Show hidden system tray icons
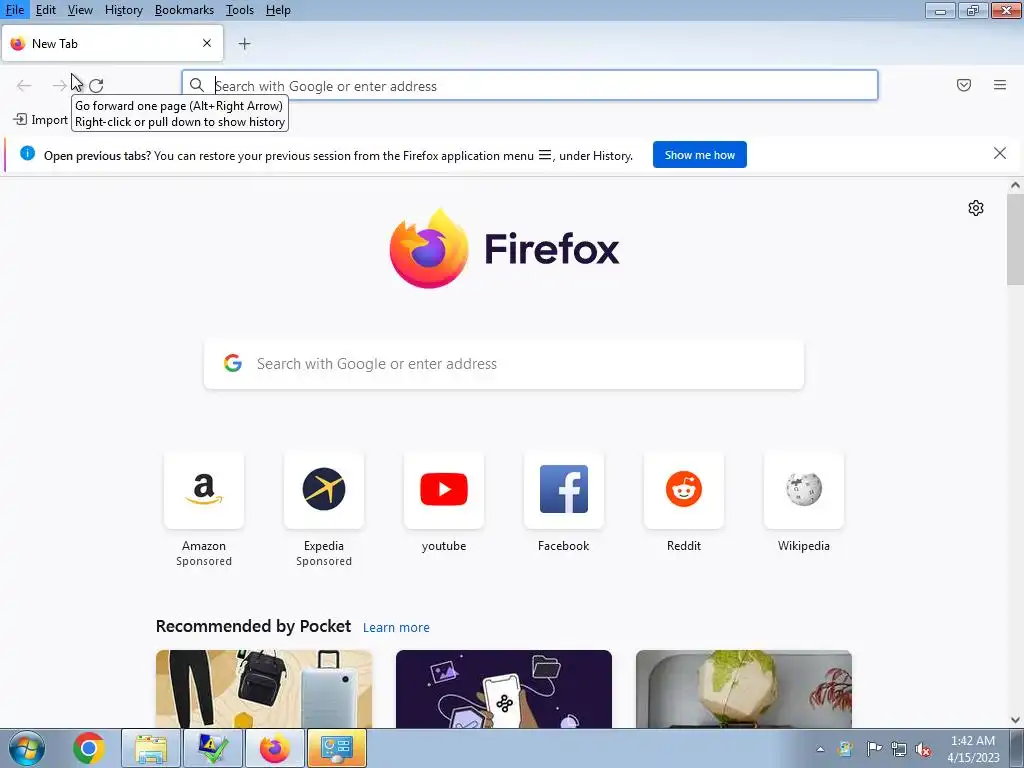Image resolution: width=1024 pixels, height=768 pixels. (820, 749)
